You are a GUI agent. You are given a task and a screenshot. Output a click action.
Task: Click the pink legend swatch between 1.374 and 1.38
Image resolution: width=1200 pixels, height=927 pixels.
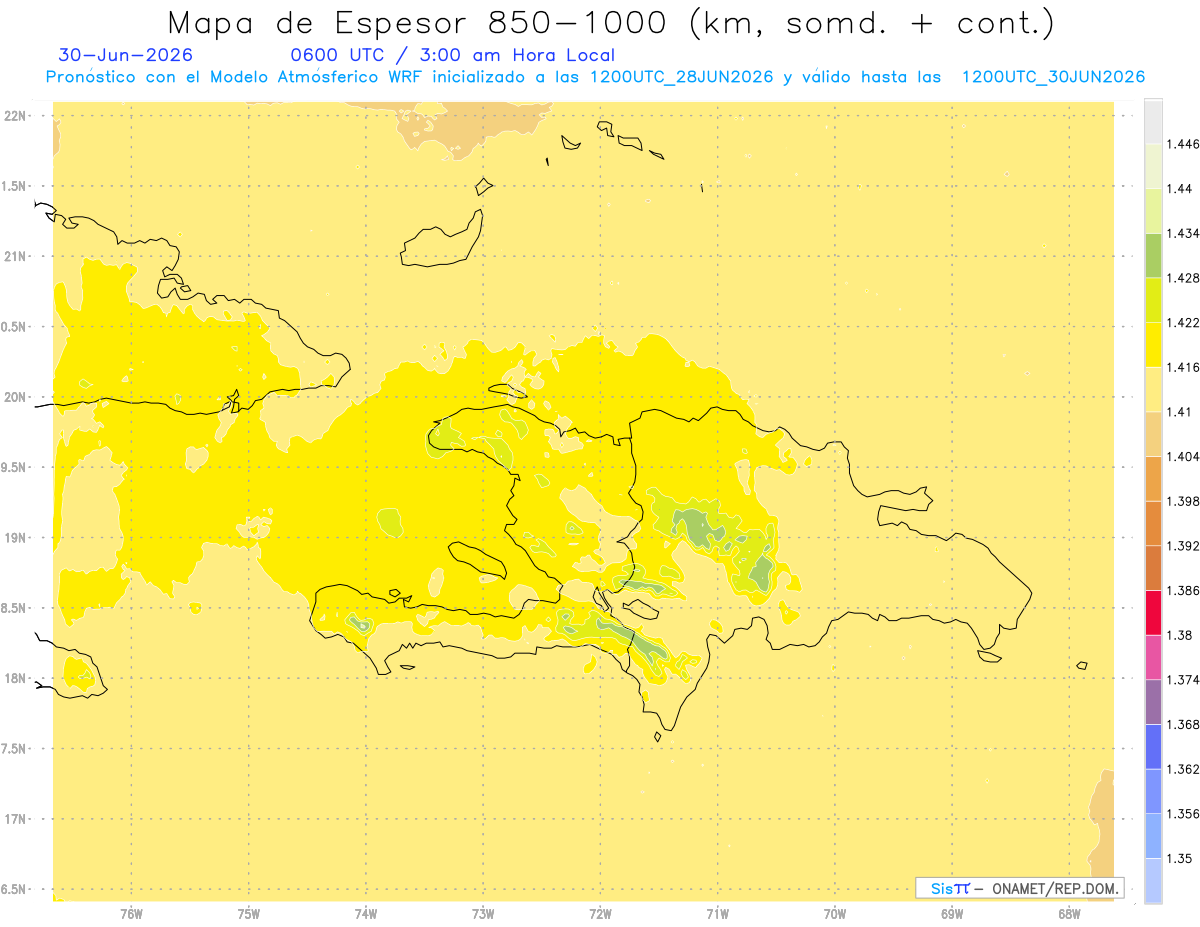(x=1153, y=658)
